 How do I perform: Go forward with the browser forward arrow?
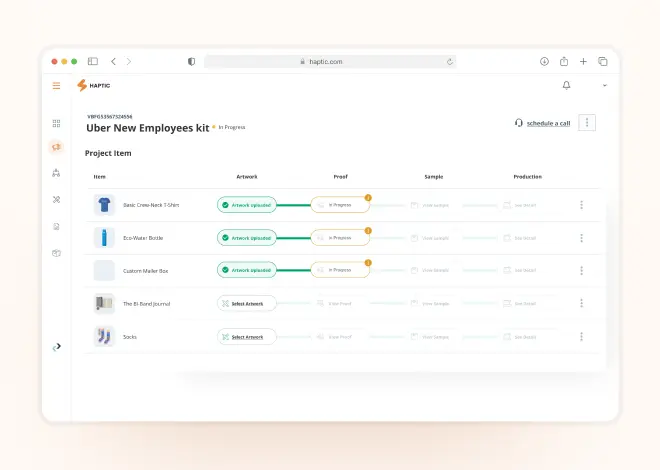tap(129, 61)
